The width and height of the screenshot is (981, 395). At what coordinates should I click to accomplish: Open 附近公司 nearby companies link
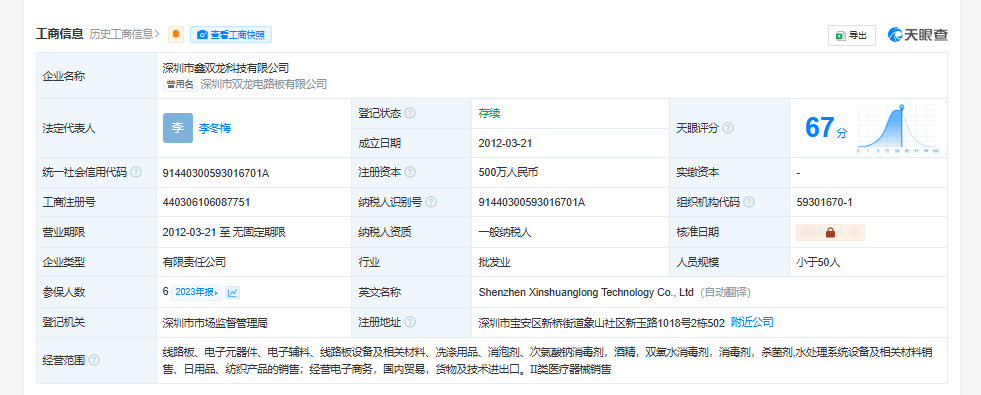(752, 322)
